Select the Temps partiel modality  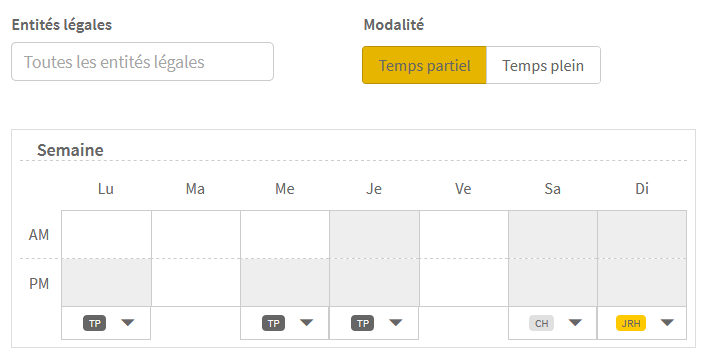pos(424,65)
